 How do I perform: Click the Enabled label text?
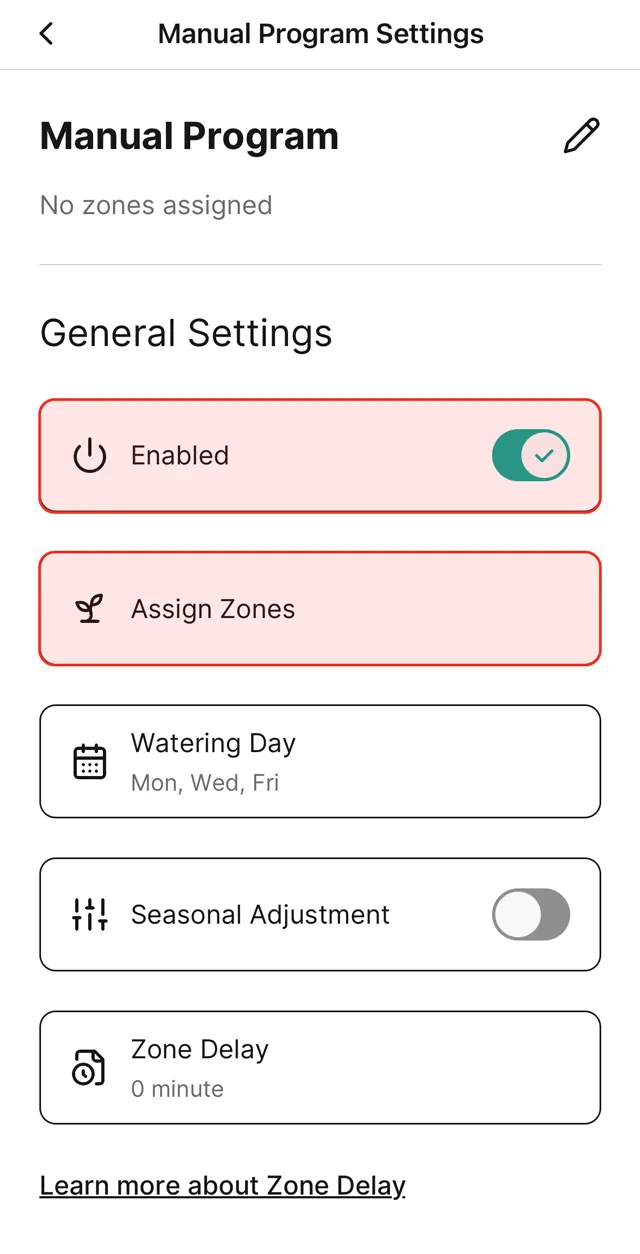click(x=180, y=456)
